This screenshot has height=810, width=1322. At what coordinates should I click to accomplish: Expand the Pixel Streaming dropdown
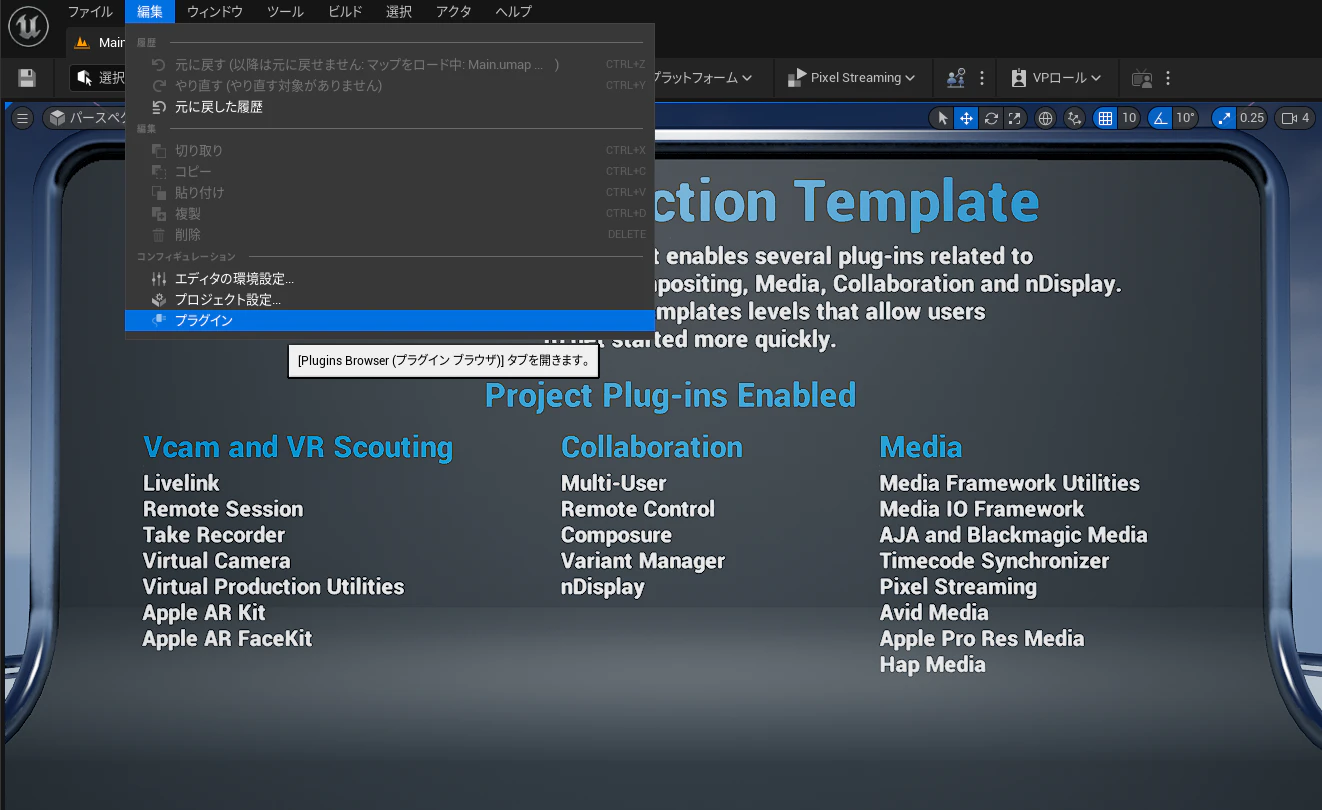(852, 78)
